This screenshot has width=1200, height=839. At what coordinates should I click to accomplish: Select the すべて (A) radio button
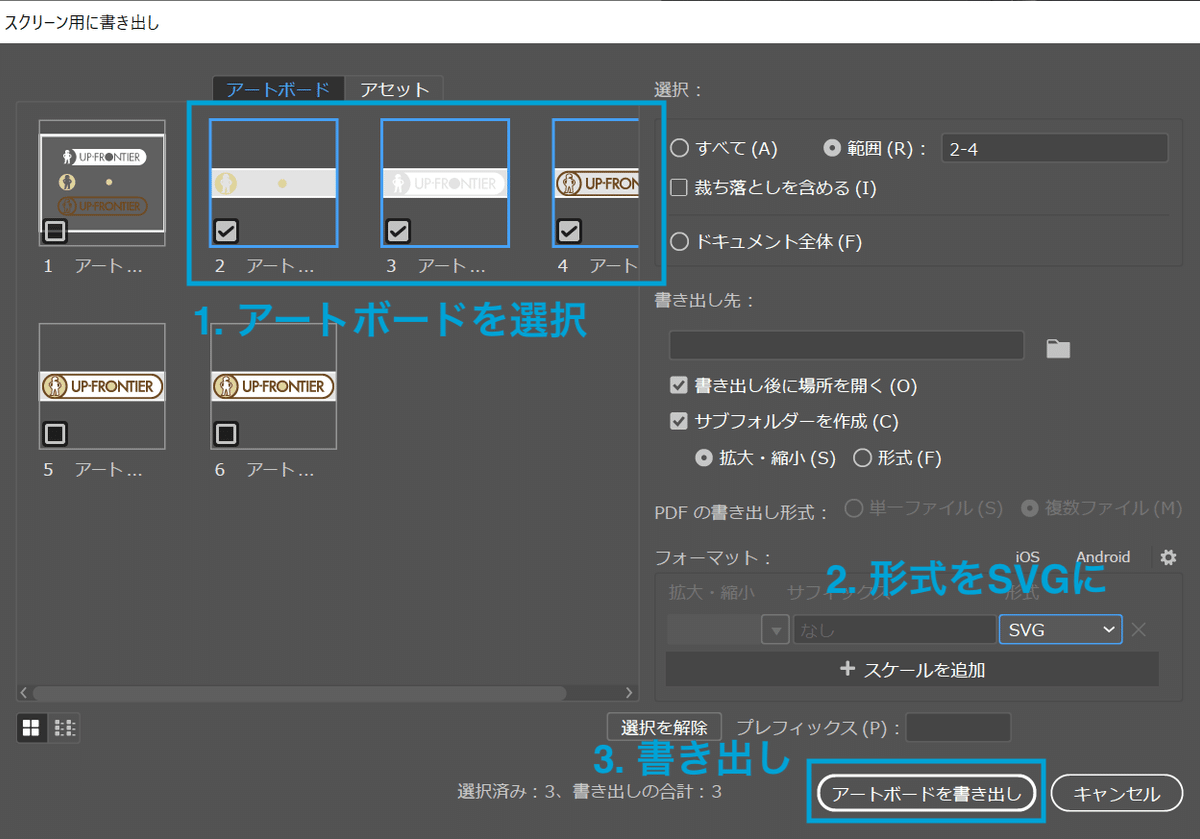click(679, 149)
